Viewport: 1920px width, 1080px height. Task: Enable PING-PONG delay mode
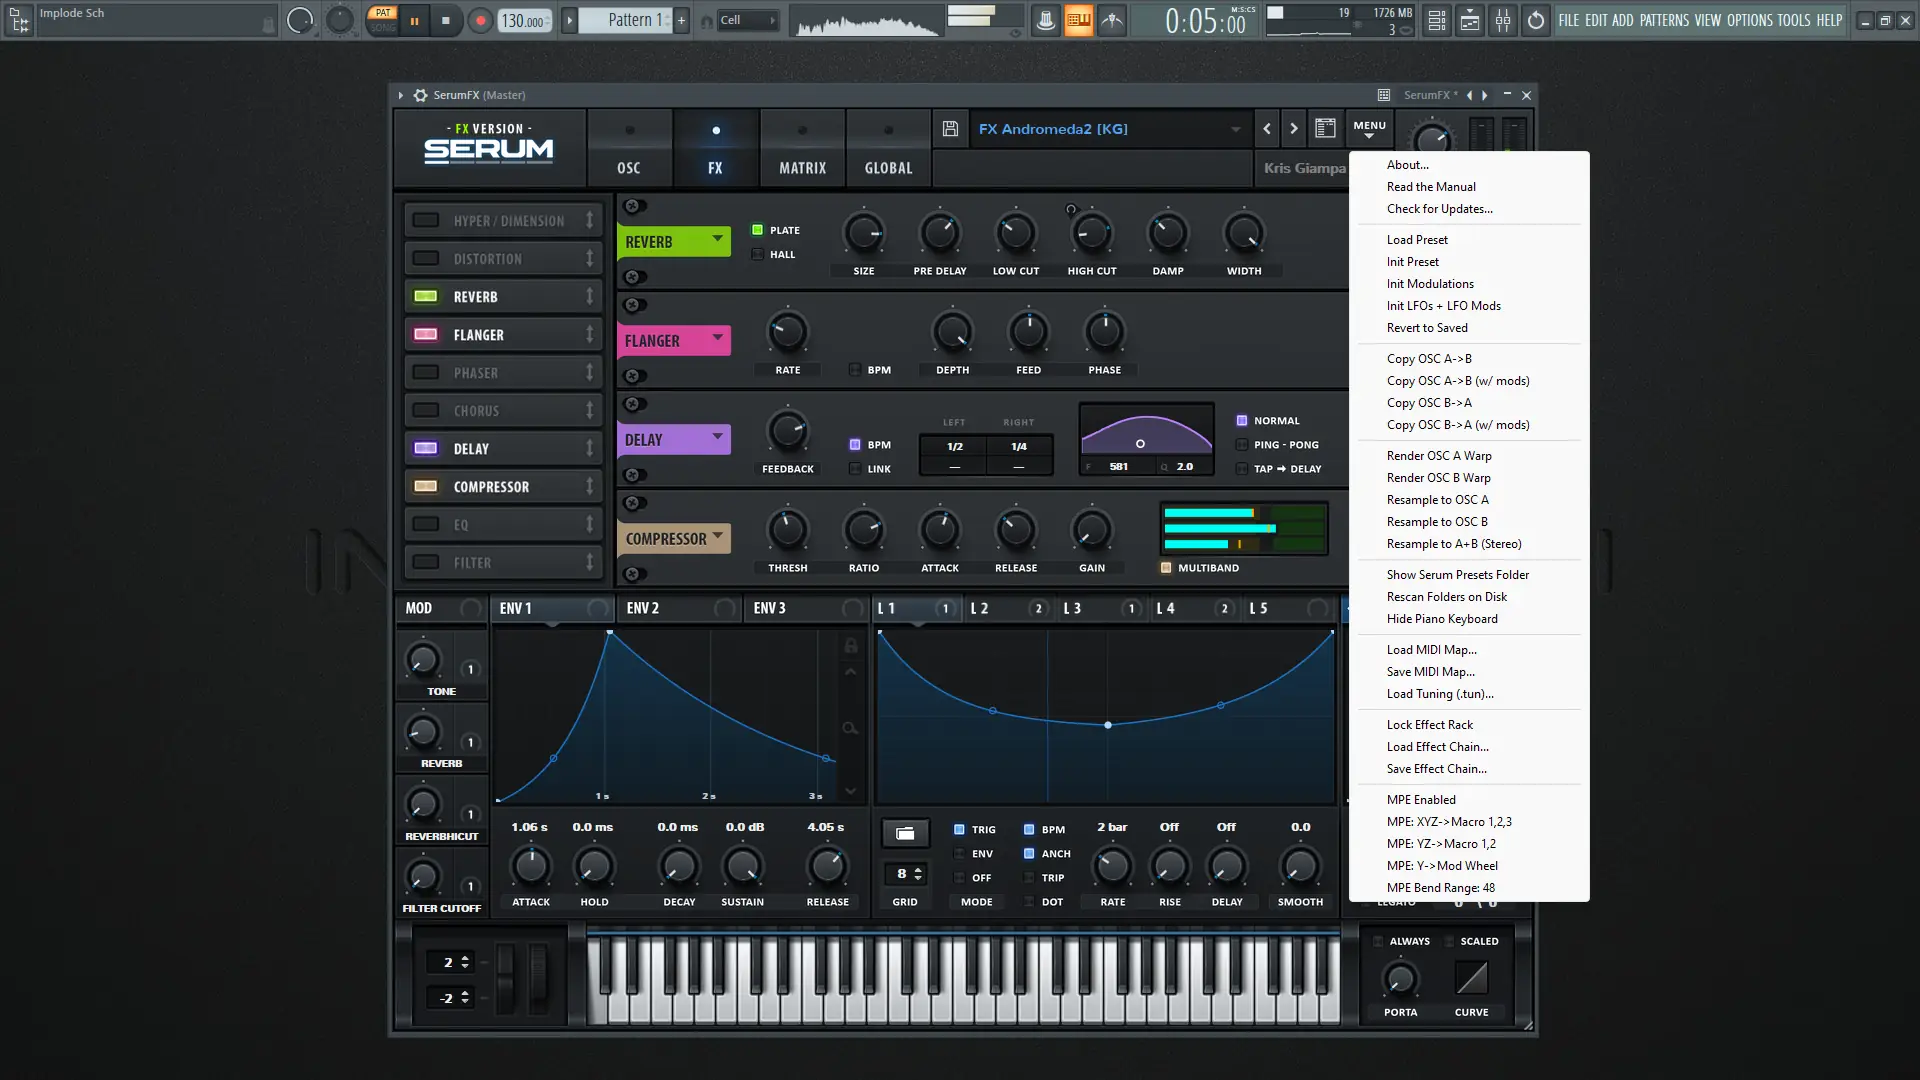1240,444
